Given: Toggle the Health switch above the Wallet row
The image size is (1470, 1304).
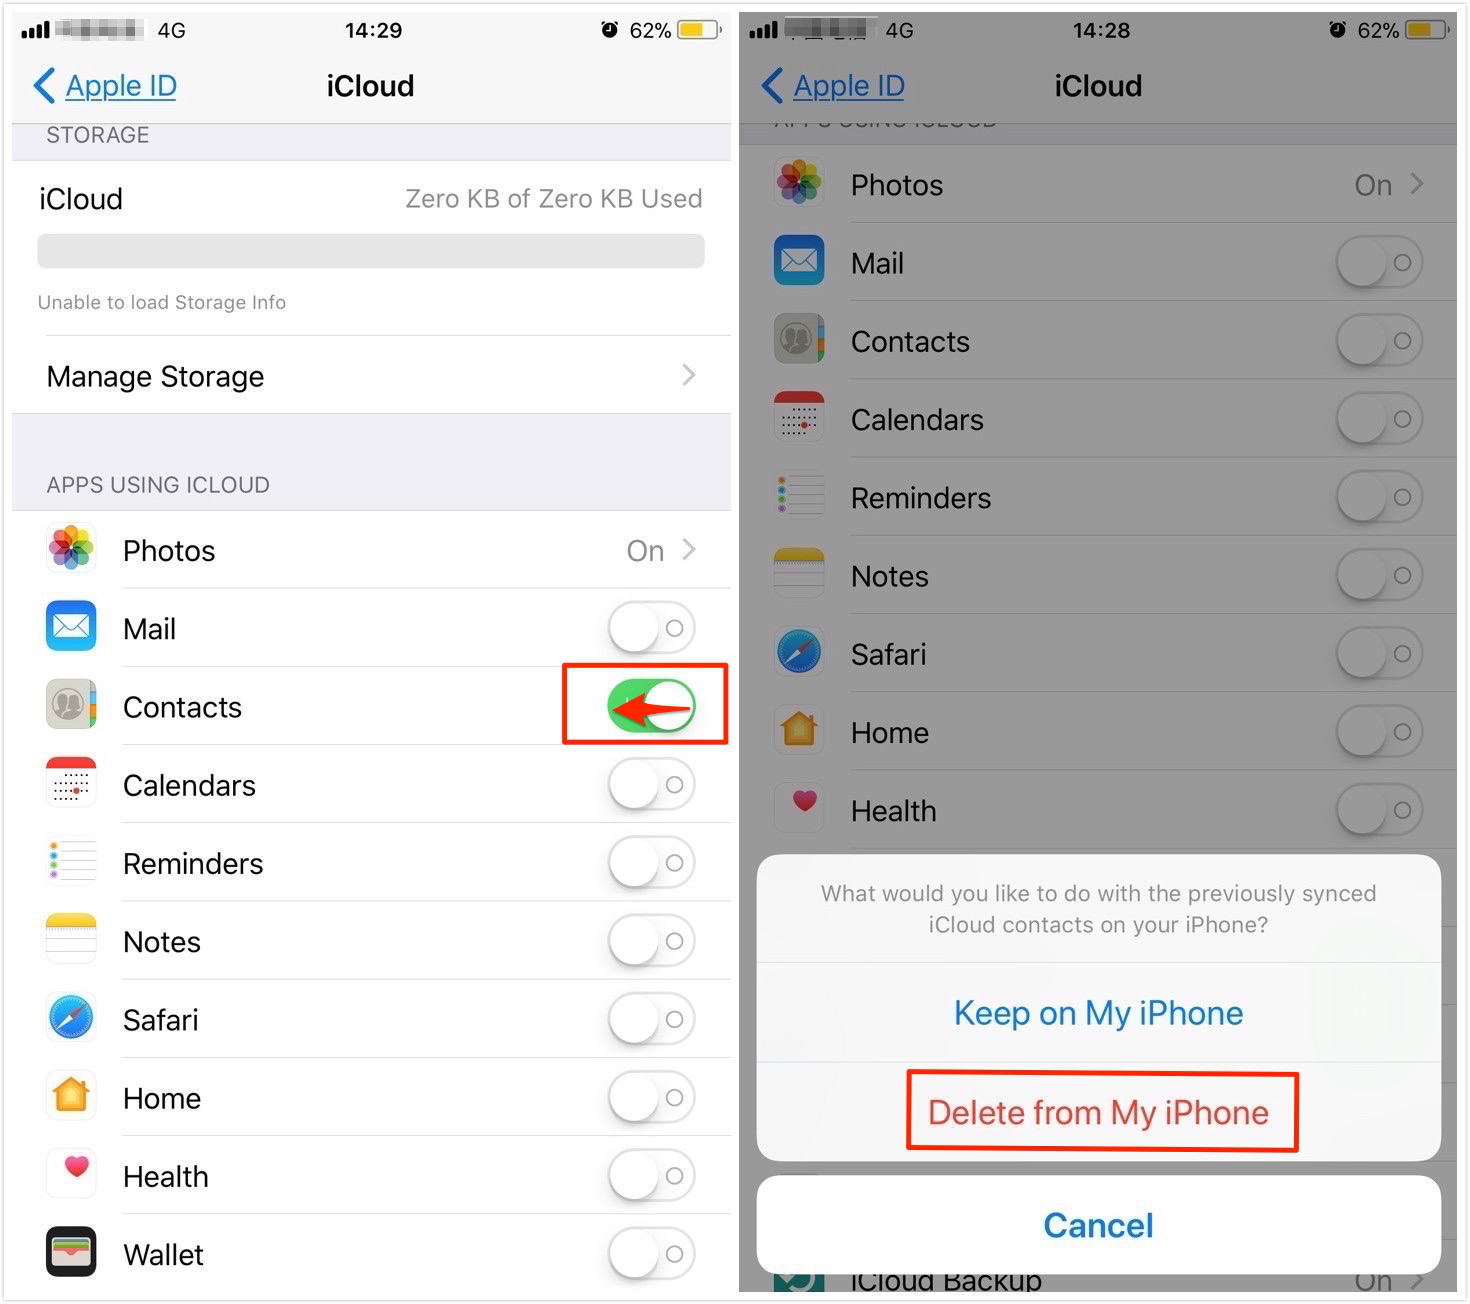Looking at the screenshot, I should (651, 1175).
